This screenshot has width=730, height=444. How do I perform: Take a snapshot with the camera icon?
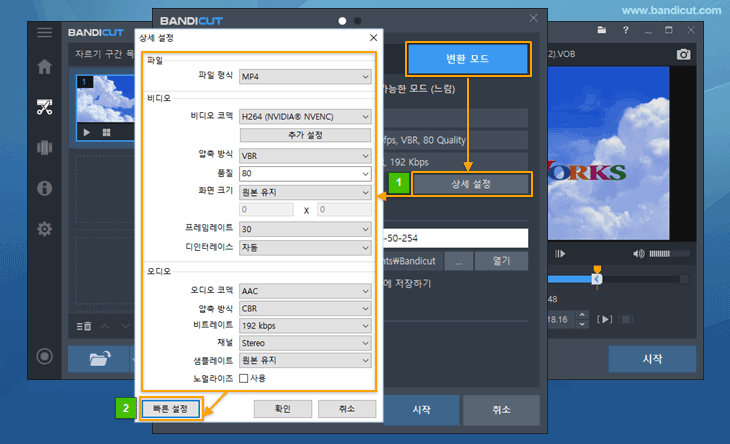coord(683,54)
